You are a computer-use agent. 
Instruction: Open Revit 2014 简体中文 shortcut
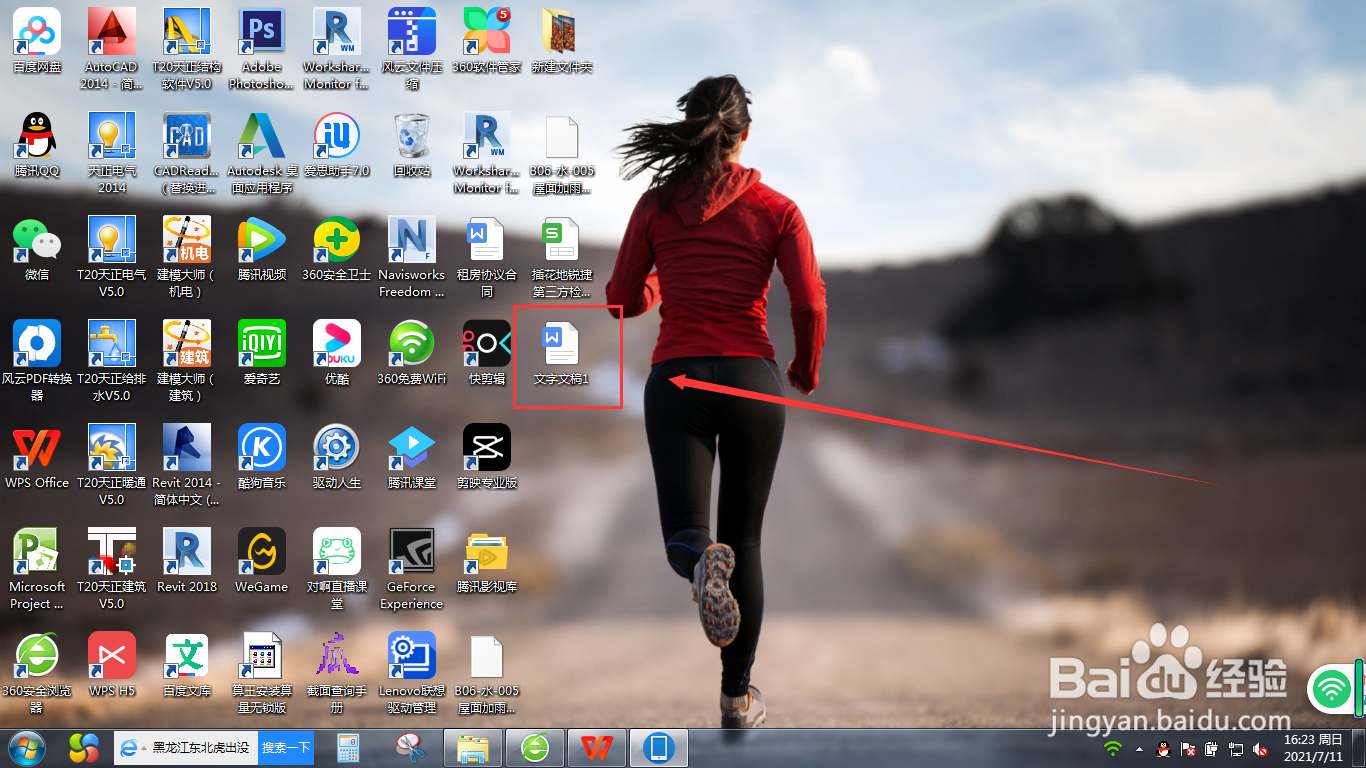tap(187, 465)
